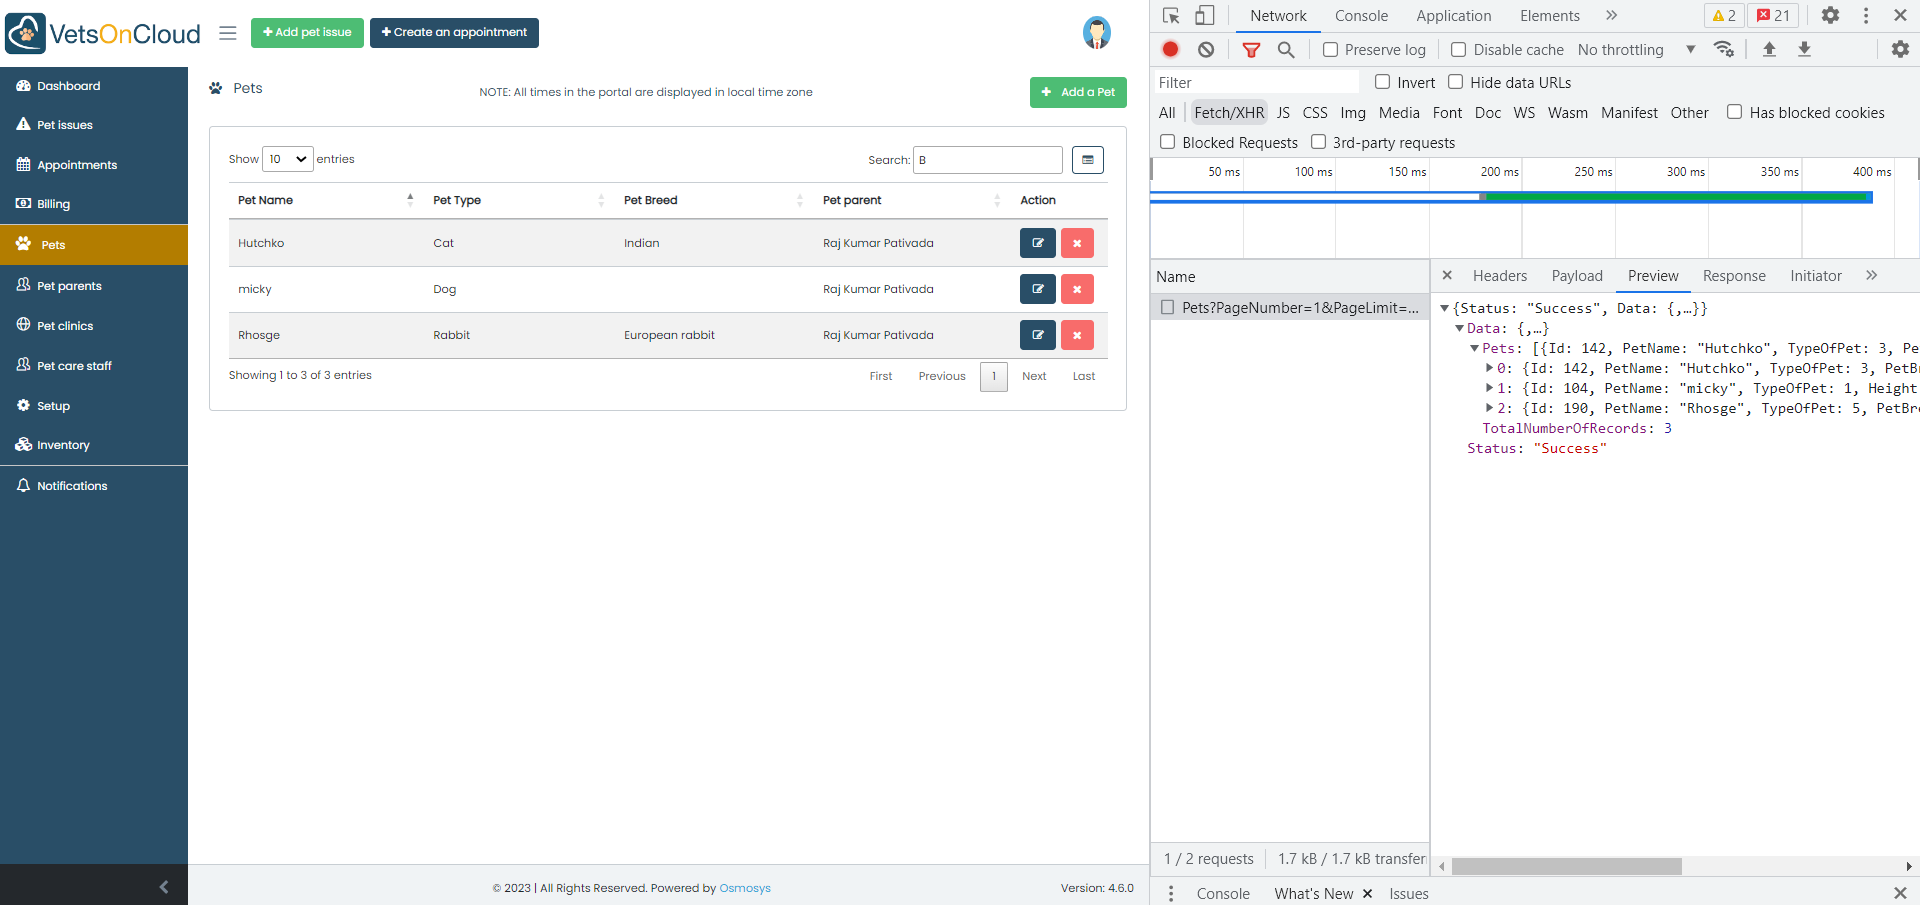This screenshot has width=1920, height=905.
Task: Click the column visibility icon beside search
Action: (x=1088, y=160)
